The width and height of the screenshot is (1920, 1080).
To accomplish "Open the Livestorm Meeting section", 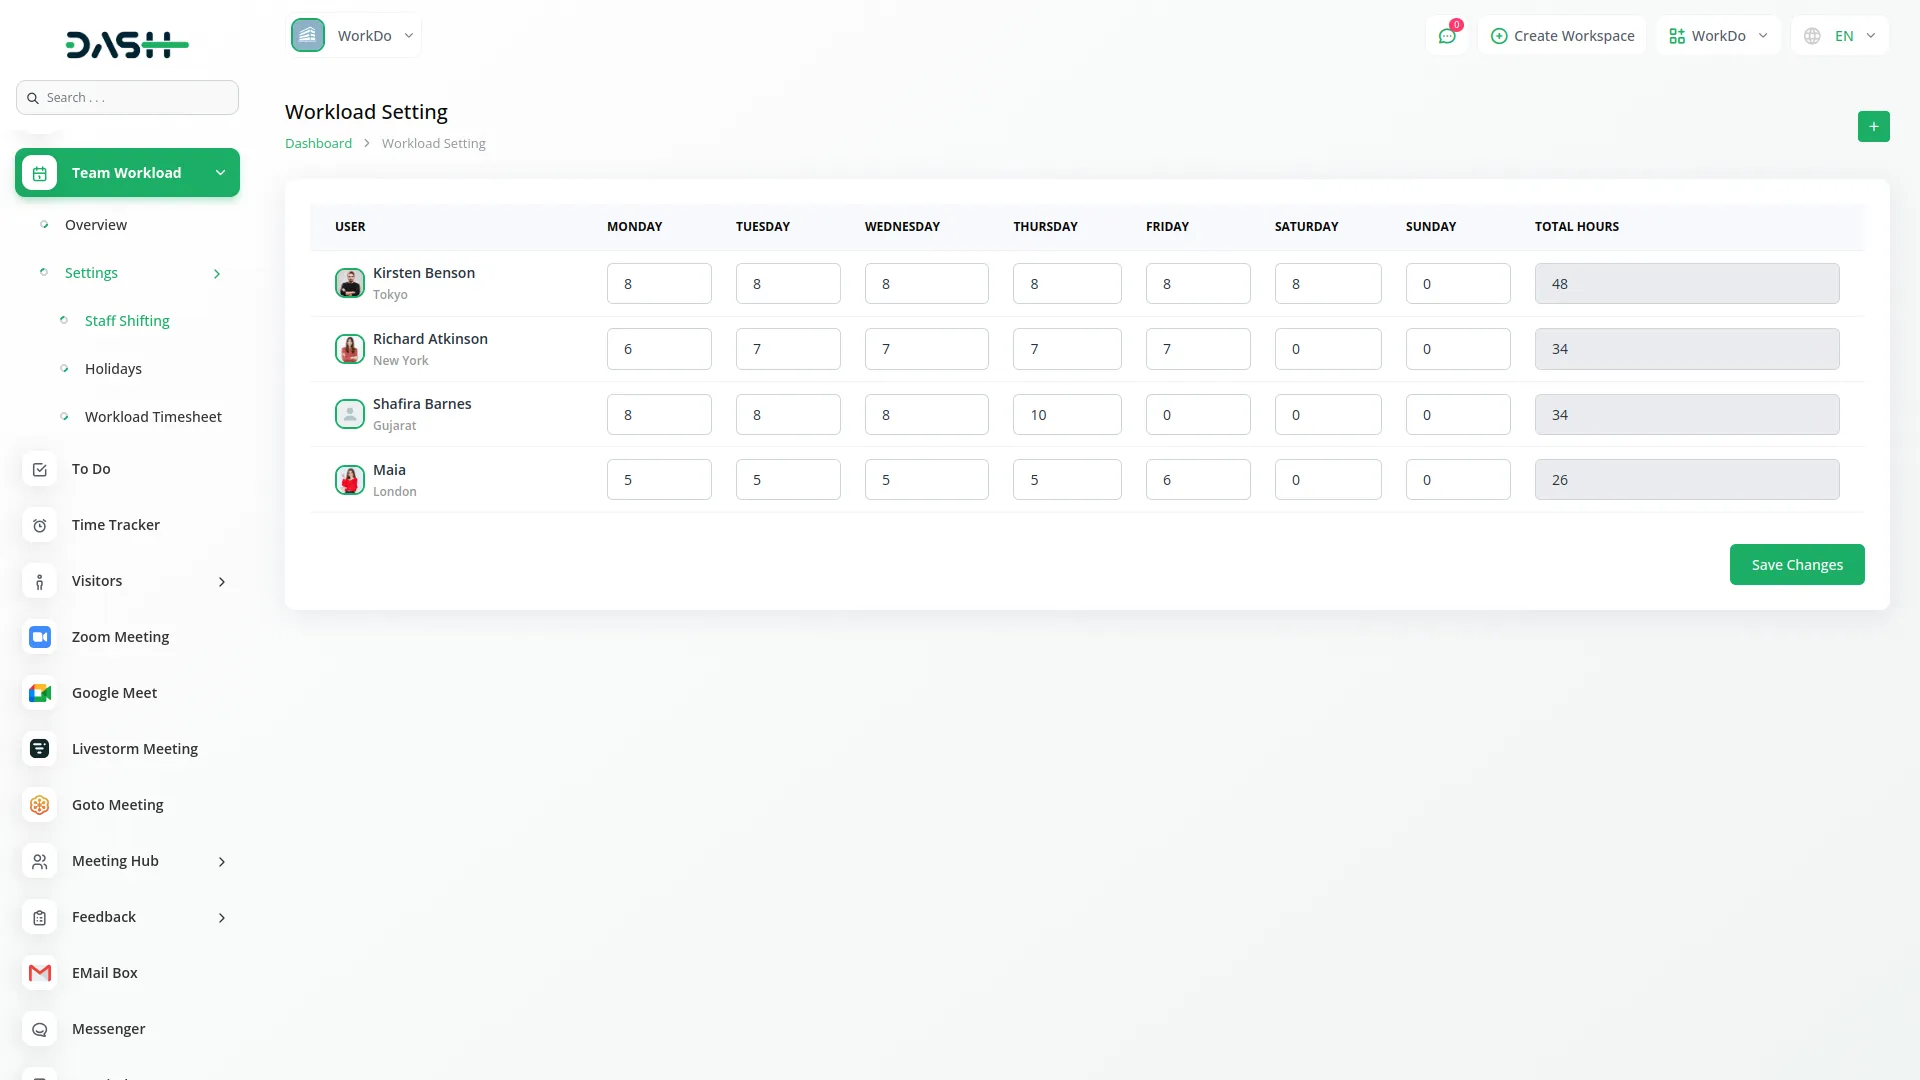I will [135, 748].
